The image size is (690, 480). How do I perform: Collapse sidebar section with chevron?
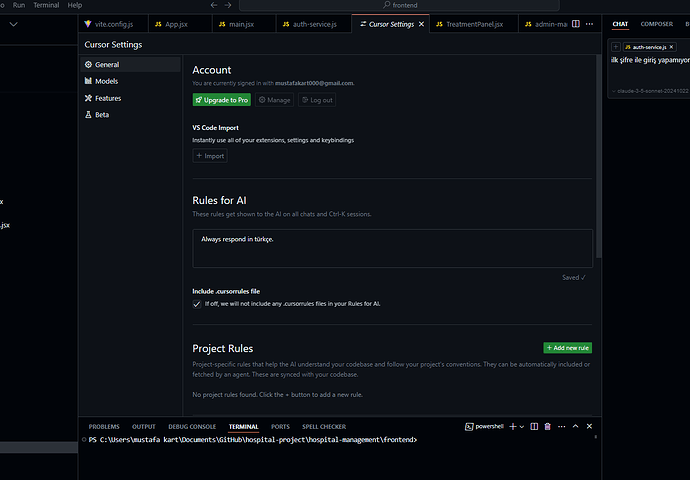[14, 24]
